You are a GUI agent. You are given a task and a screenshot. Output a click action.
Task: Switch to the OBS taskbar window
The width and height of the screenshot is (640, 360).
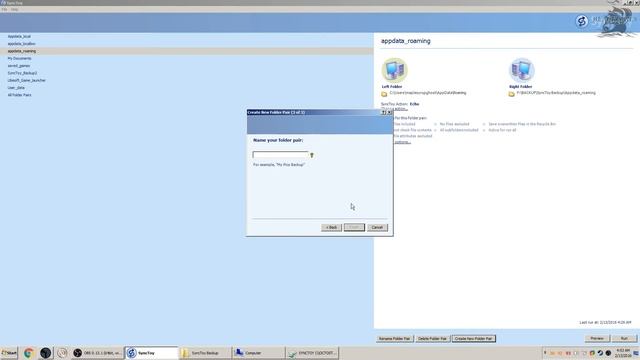(x=96, y=353)
